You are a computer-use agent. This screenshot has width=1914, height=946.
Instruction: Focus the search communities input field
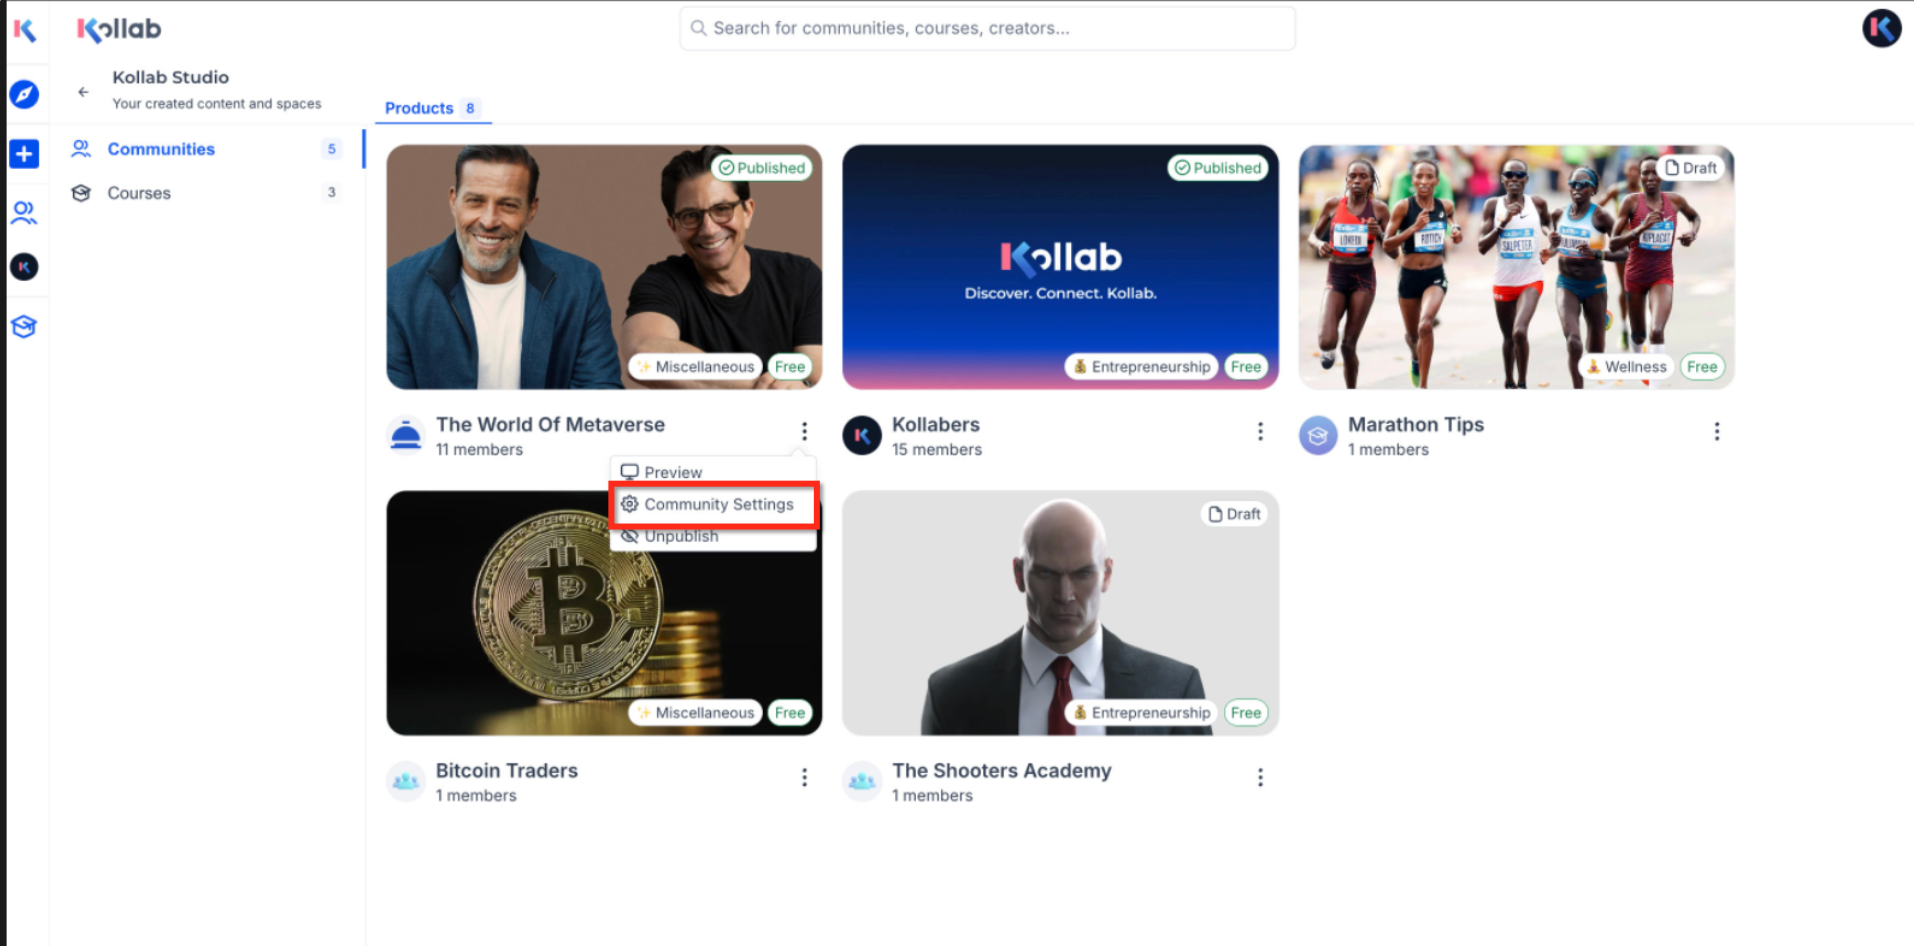click(x=987, y=28)
